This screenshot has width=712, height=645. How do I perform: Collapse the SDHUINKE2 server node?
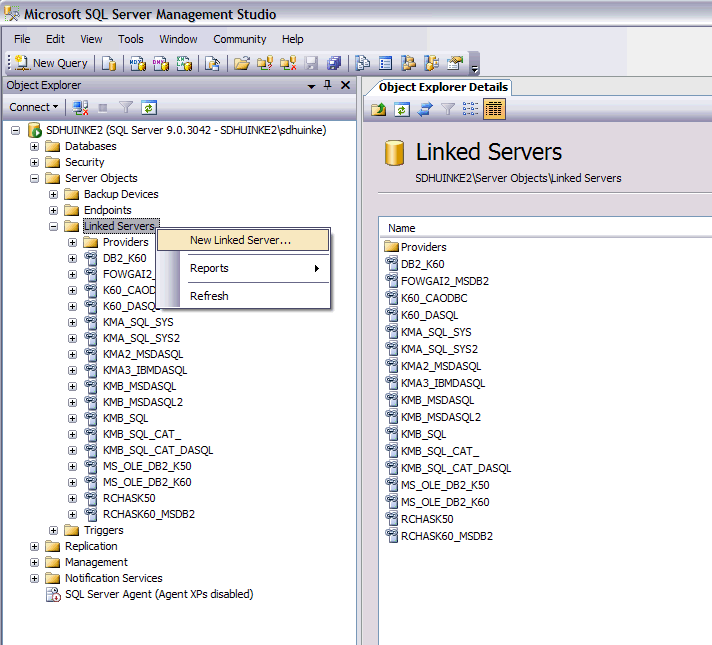pyautogui.click(x=15, y=130)
